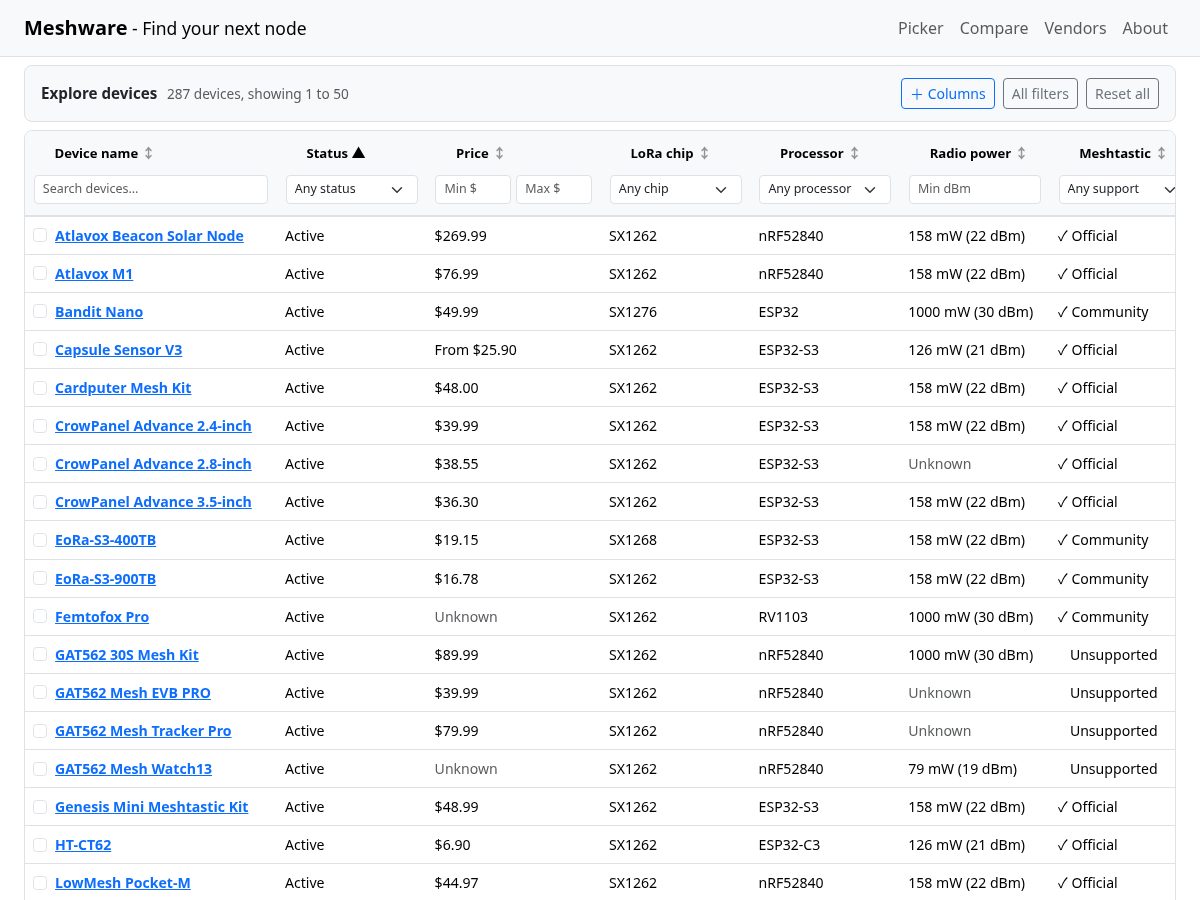This screenshot has height=900, width=1200.
Task: Select the GAT562 Mesh EVB PRO checkbox
Action: pos(40,692)
